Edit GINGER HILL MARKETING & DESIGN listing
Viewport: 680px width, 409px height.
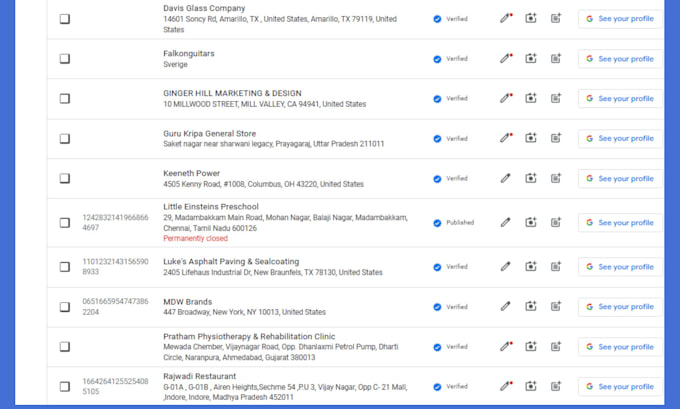point(506,98)
